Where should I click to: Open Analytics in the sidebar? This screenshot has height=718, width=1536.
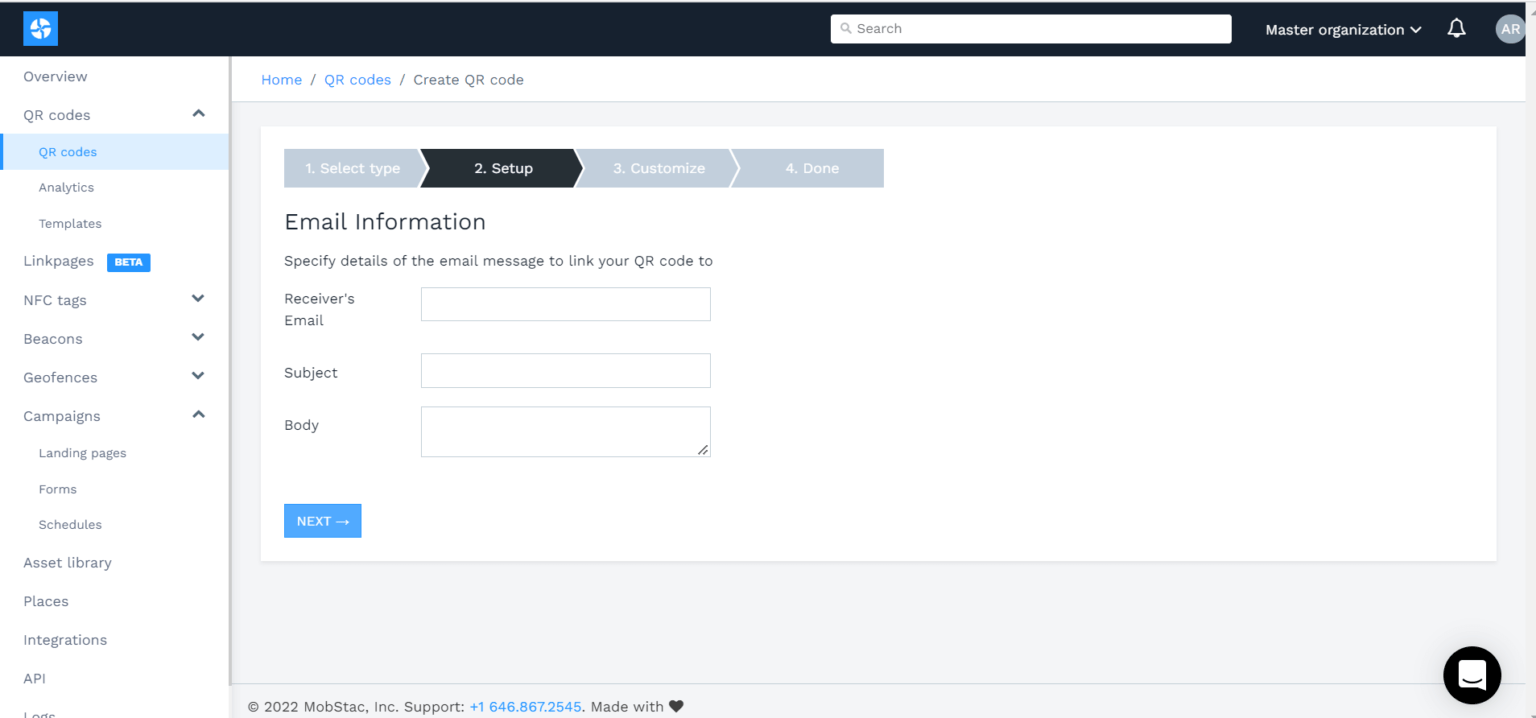coord(66,187)
